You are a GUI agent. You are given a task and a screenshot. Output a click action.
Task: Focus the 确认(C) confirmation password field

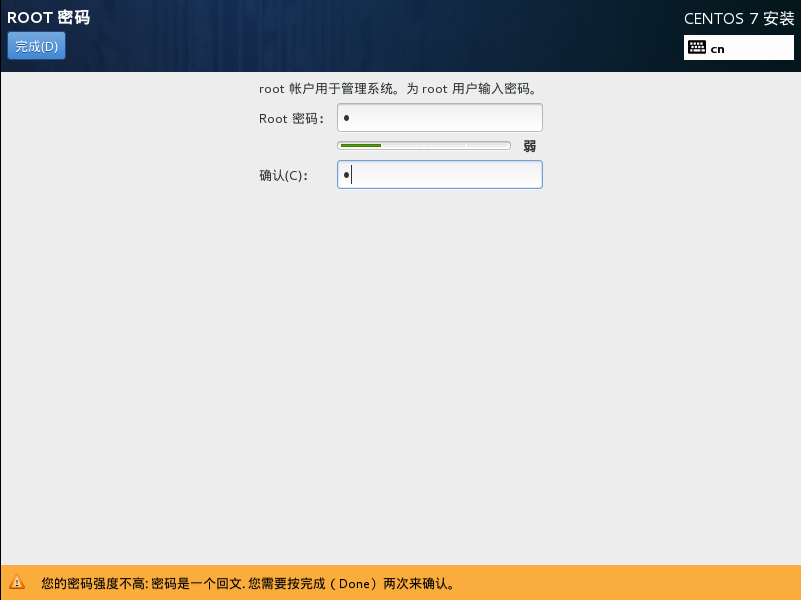(440, 175)
